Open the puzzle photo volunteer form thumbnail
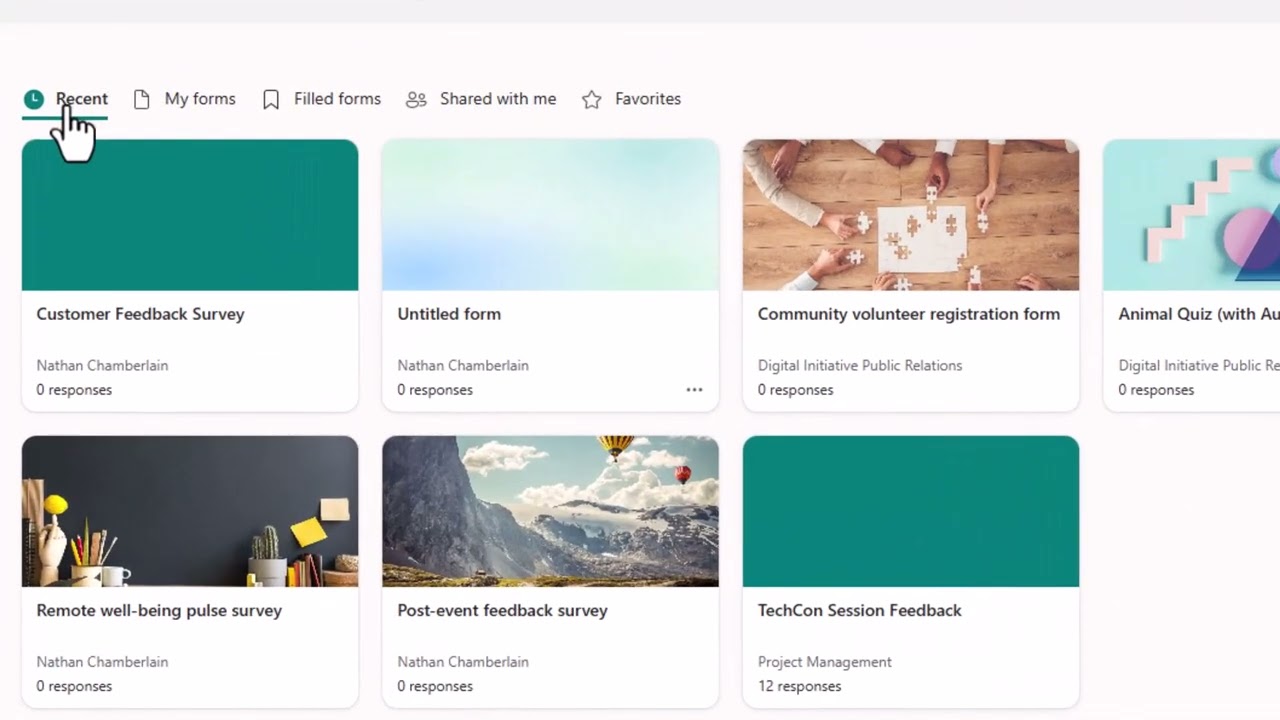 (x=911, y=215)
